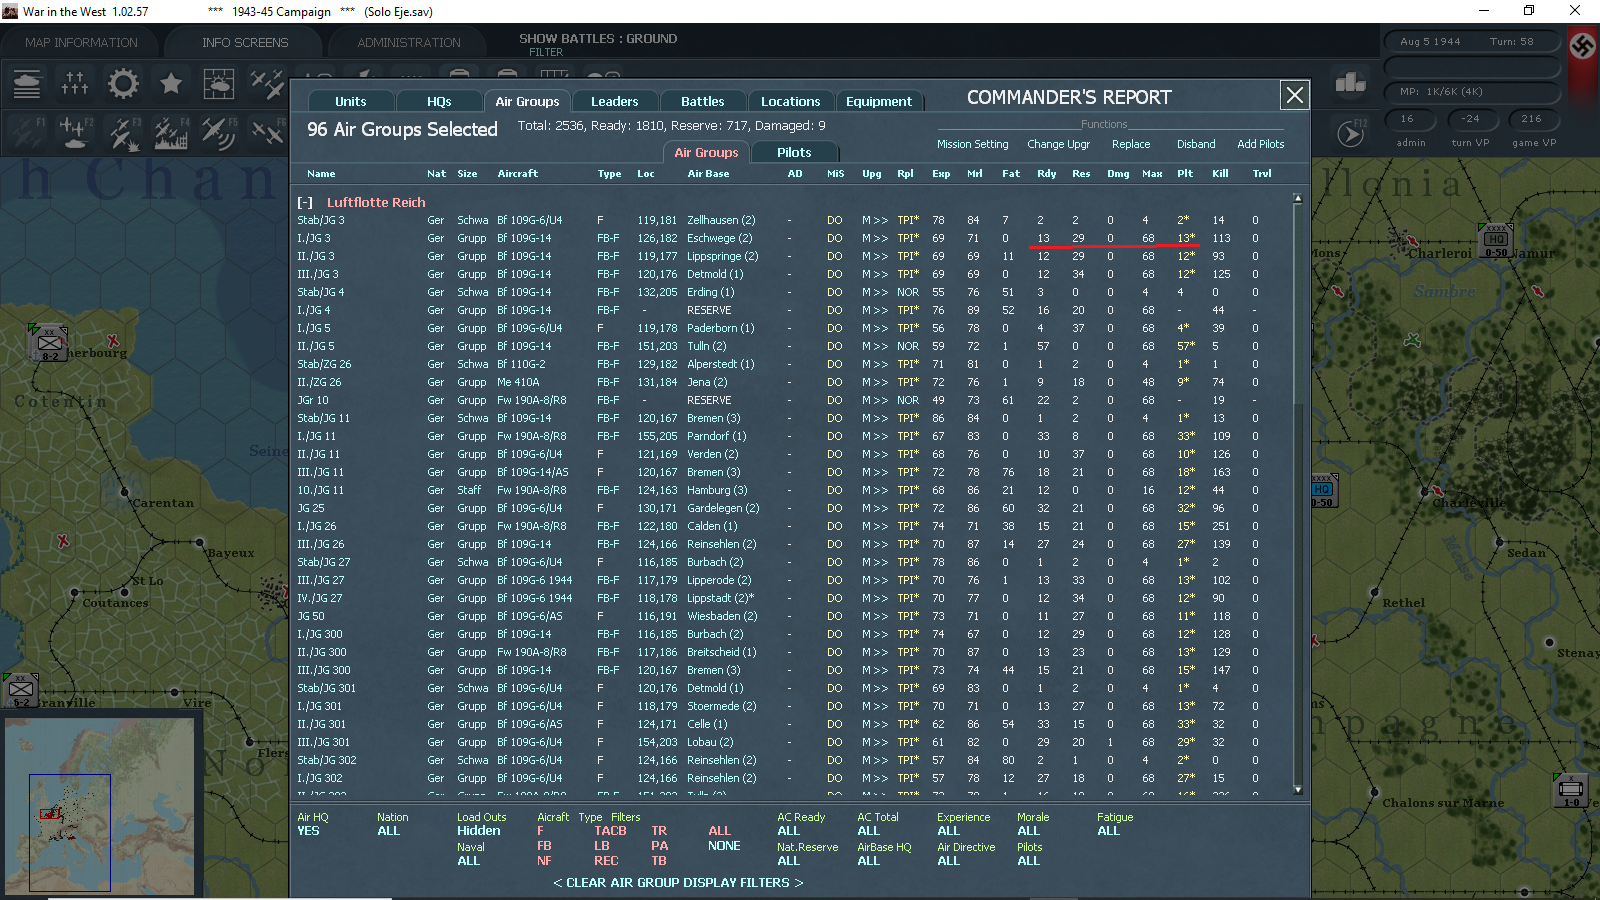
Task: Click the list scrollbar down arrow
Action: 1298,790
